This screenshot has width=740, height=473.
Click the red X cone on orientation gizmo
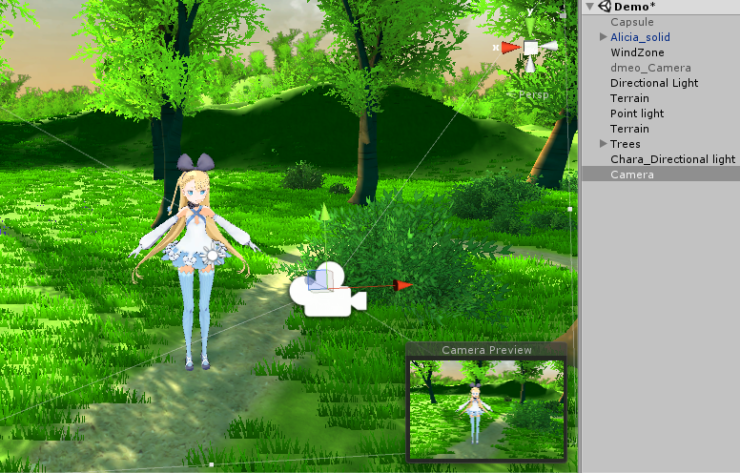coord(509,47)
